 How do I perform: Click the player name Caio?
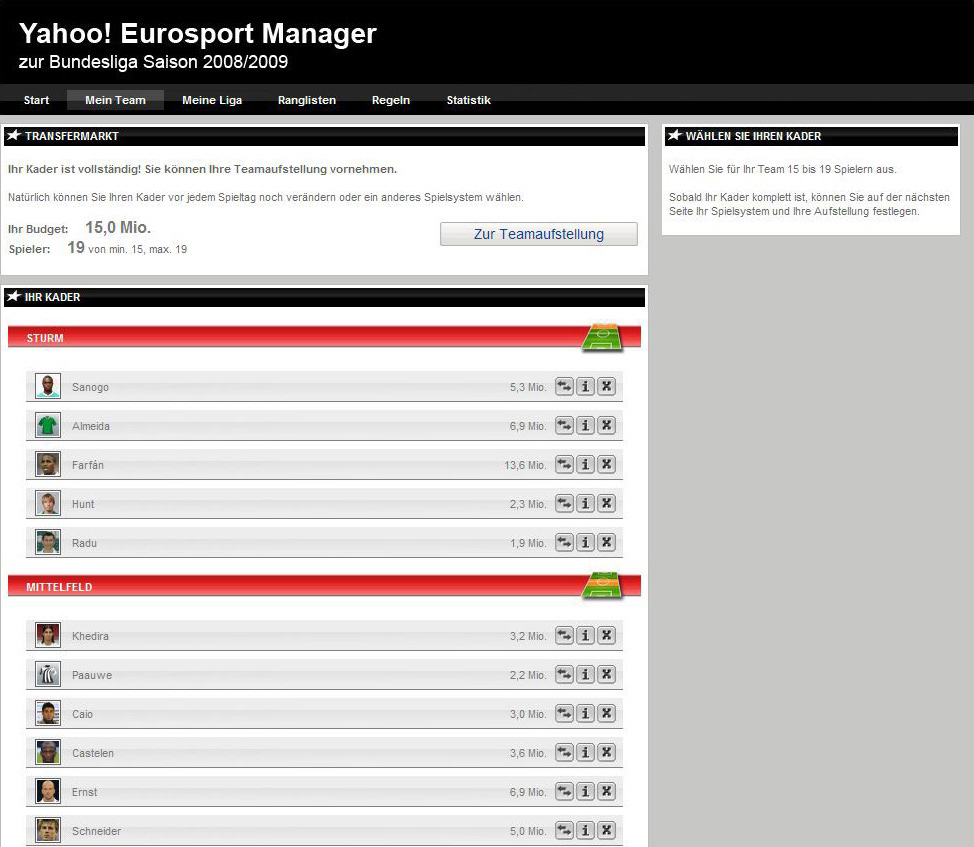(82, 714)
